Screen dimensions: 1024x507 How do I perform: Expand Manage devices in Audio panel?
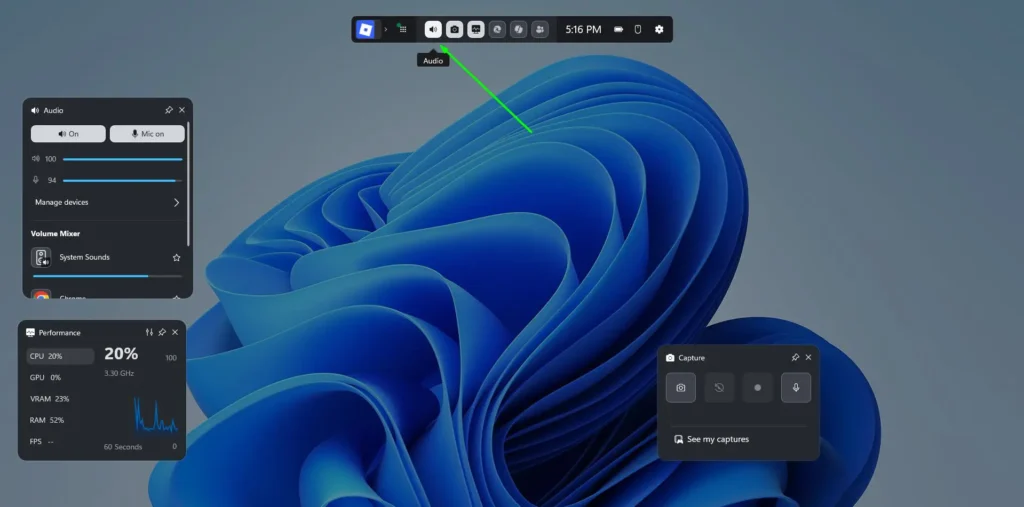176,202
